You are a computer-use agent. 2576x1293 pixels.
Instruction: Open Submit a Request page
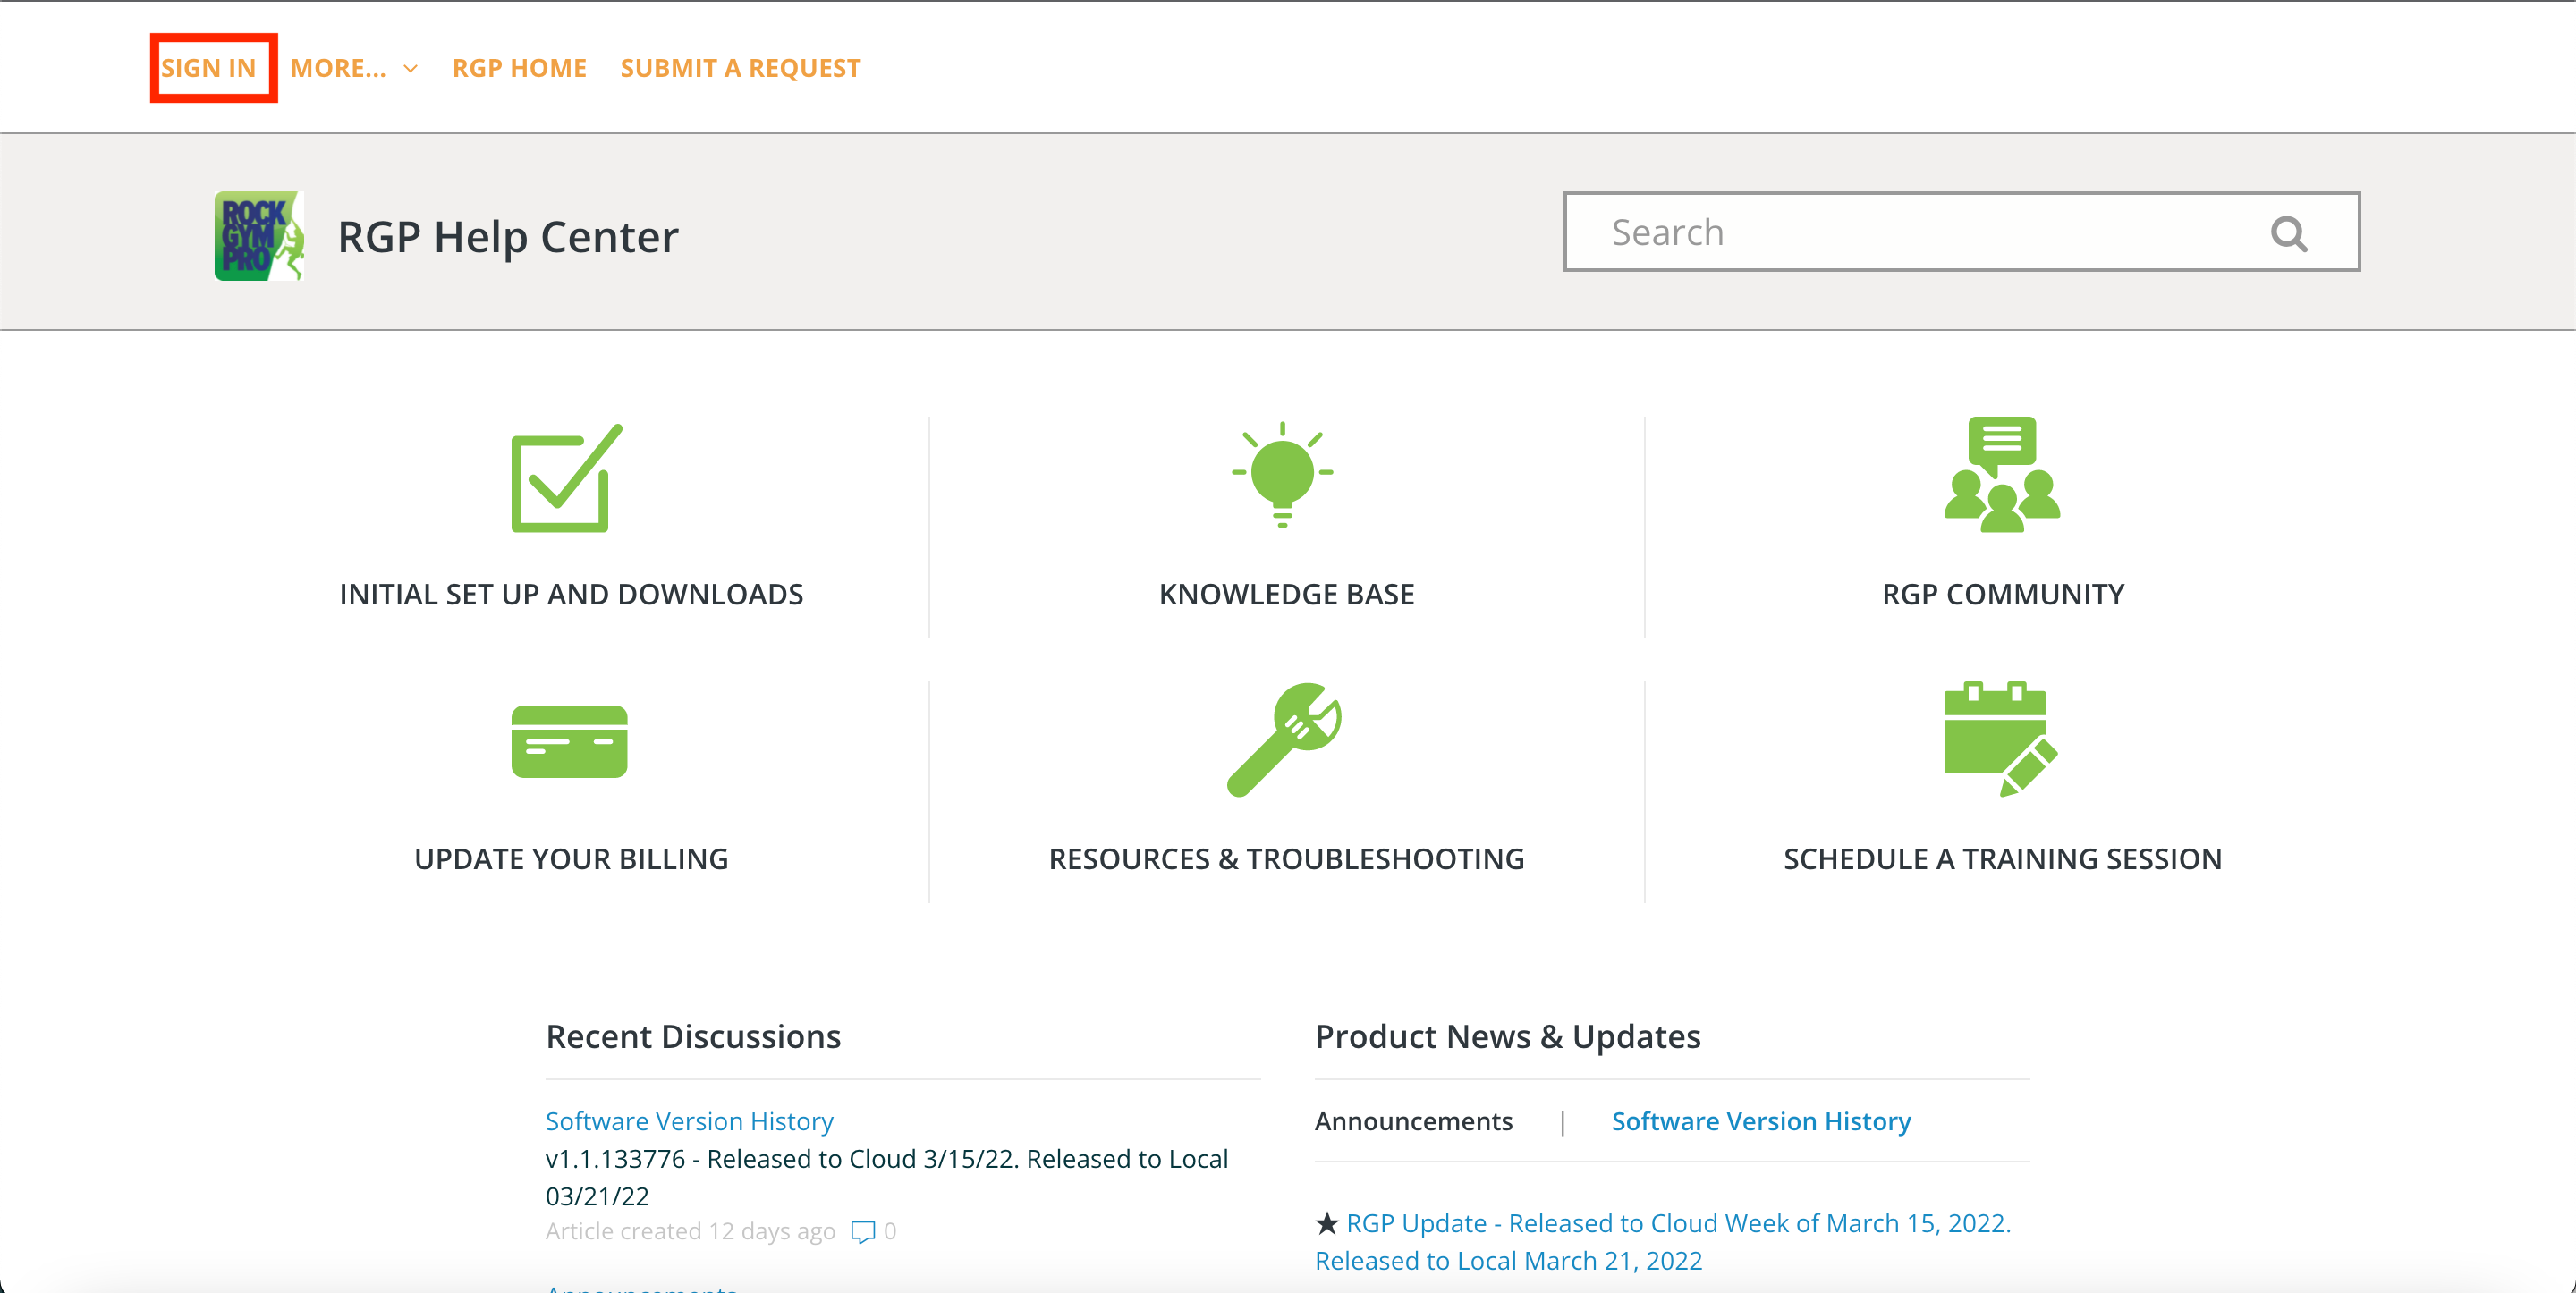click(740, 68)
